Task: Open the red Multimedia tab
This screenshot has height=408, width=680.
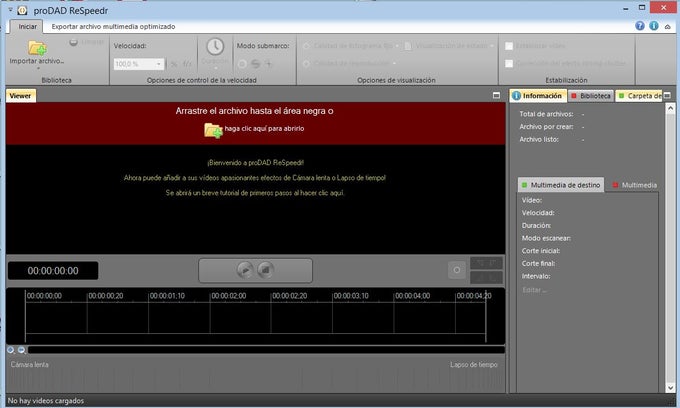Action: [634, 185]
